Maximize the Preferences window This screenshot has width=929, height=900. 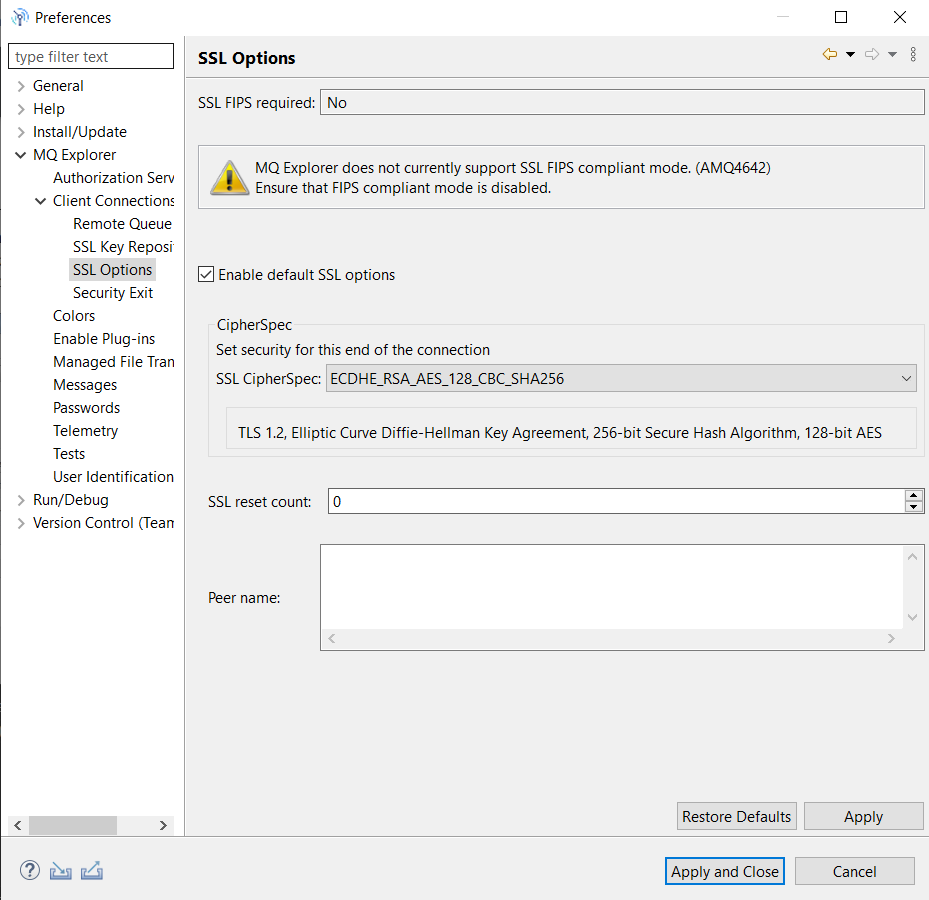[841, 17]
